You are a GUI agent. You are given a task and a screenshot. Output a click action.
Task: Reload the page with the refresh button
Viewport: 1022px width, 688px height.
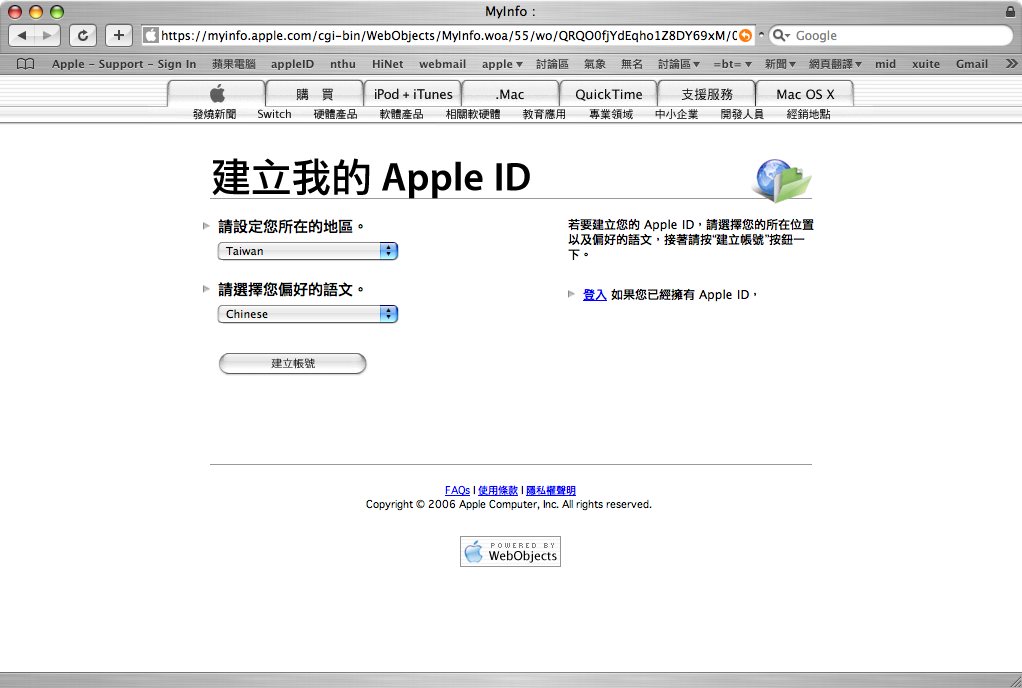pos(83,35)
